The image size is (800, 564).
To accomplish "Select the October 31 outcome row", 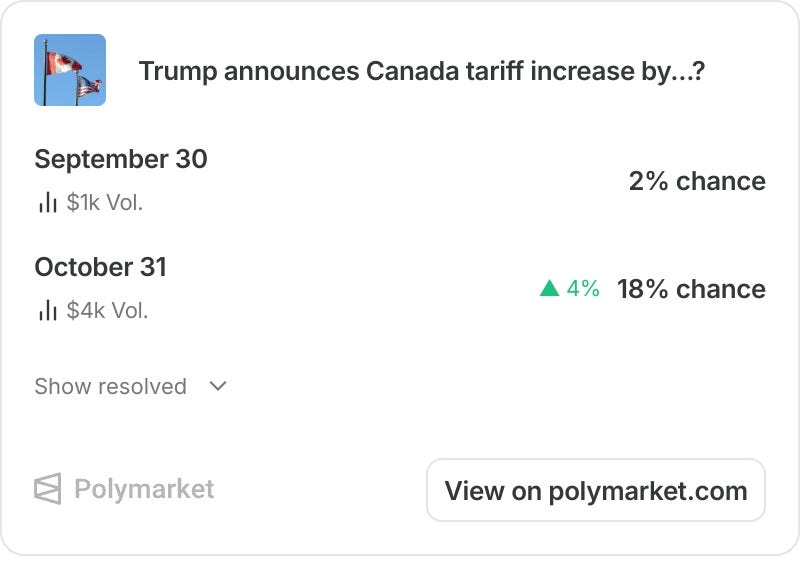I will click(x=400, y=288).
